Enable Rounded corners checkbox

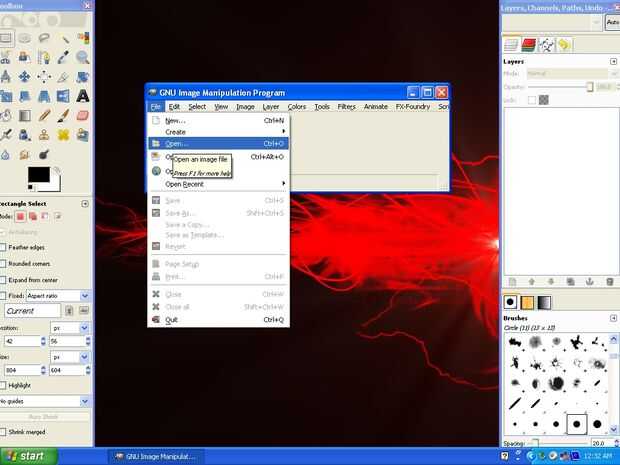pos(3,263)
